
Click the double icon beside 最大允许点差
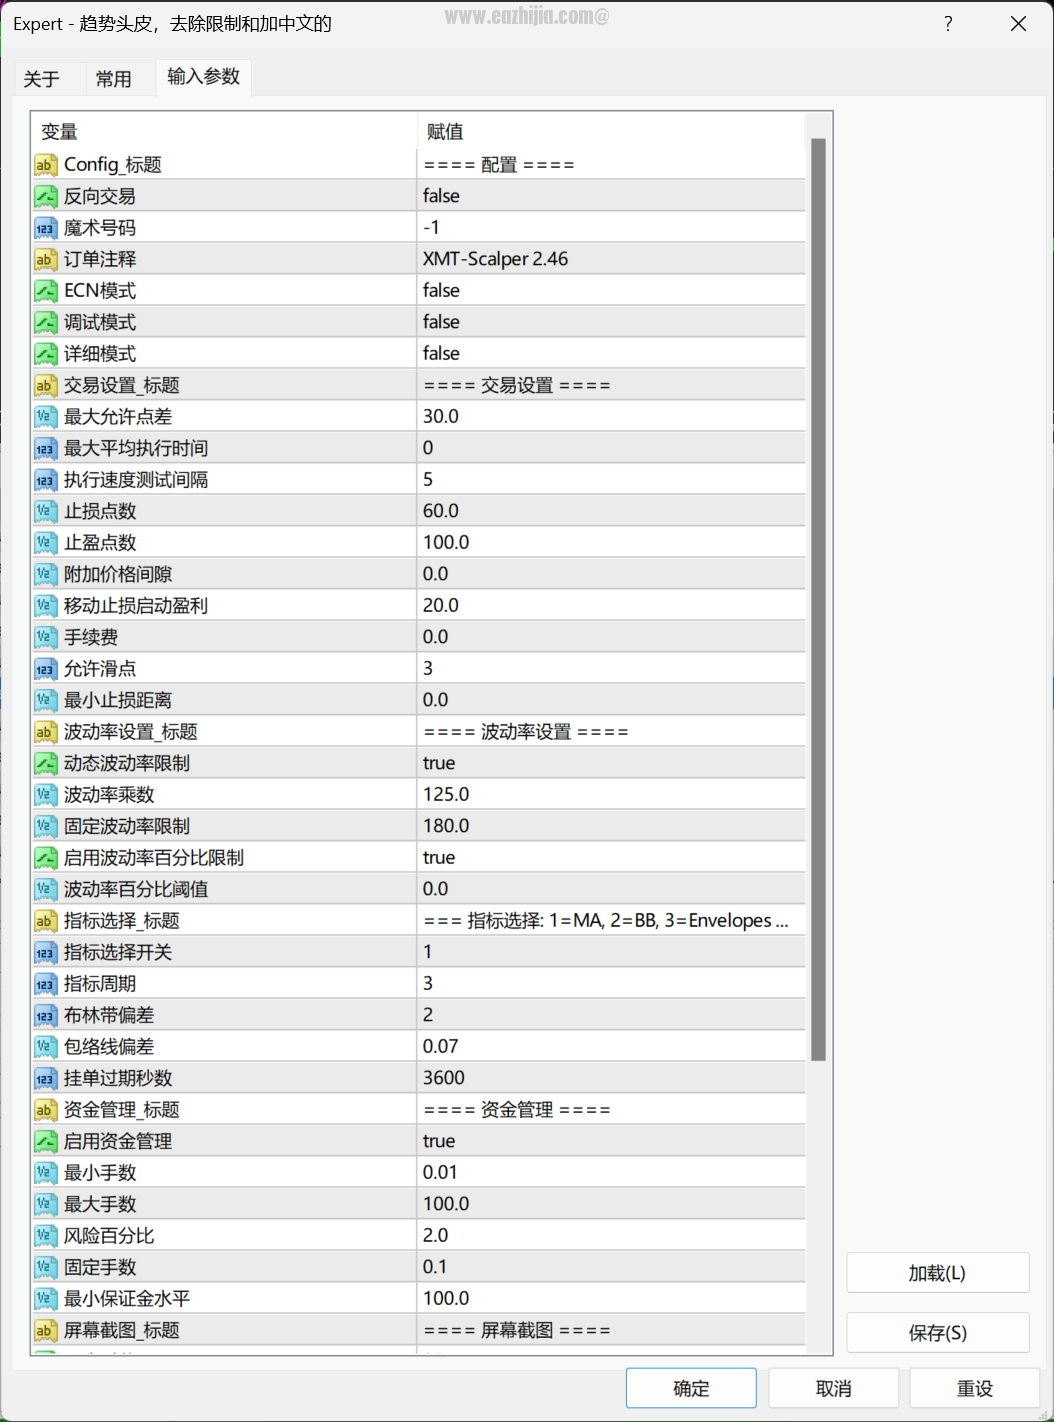point(45,417)
